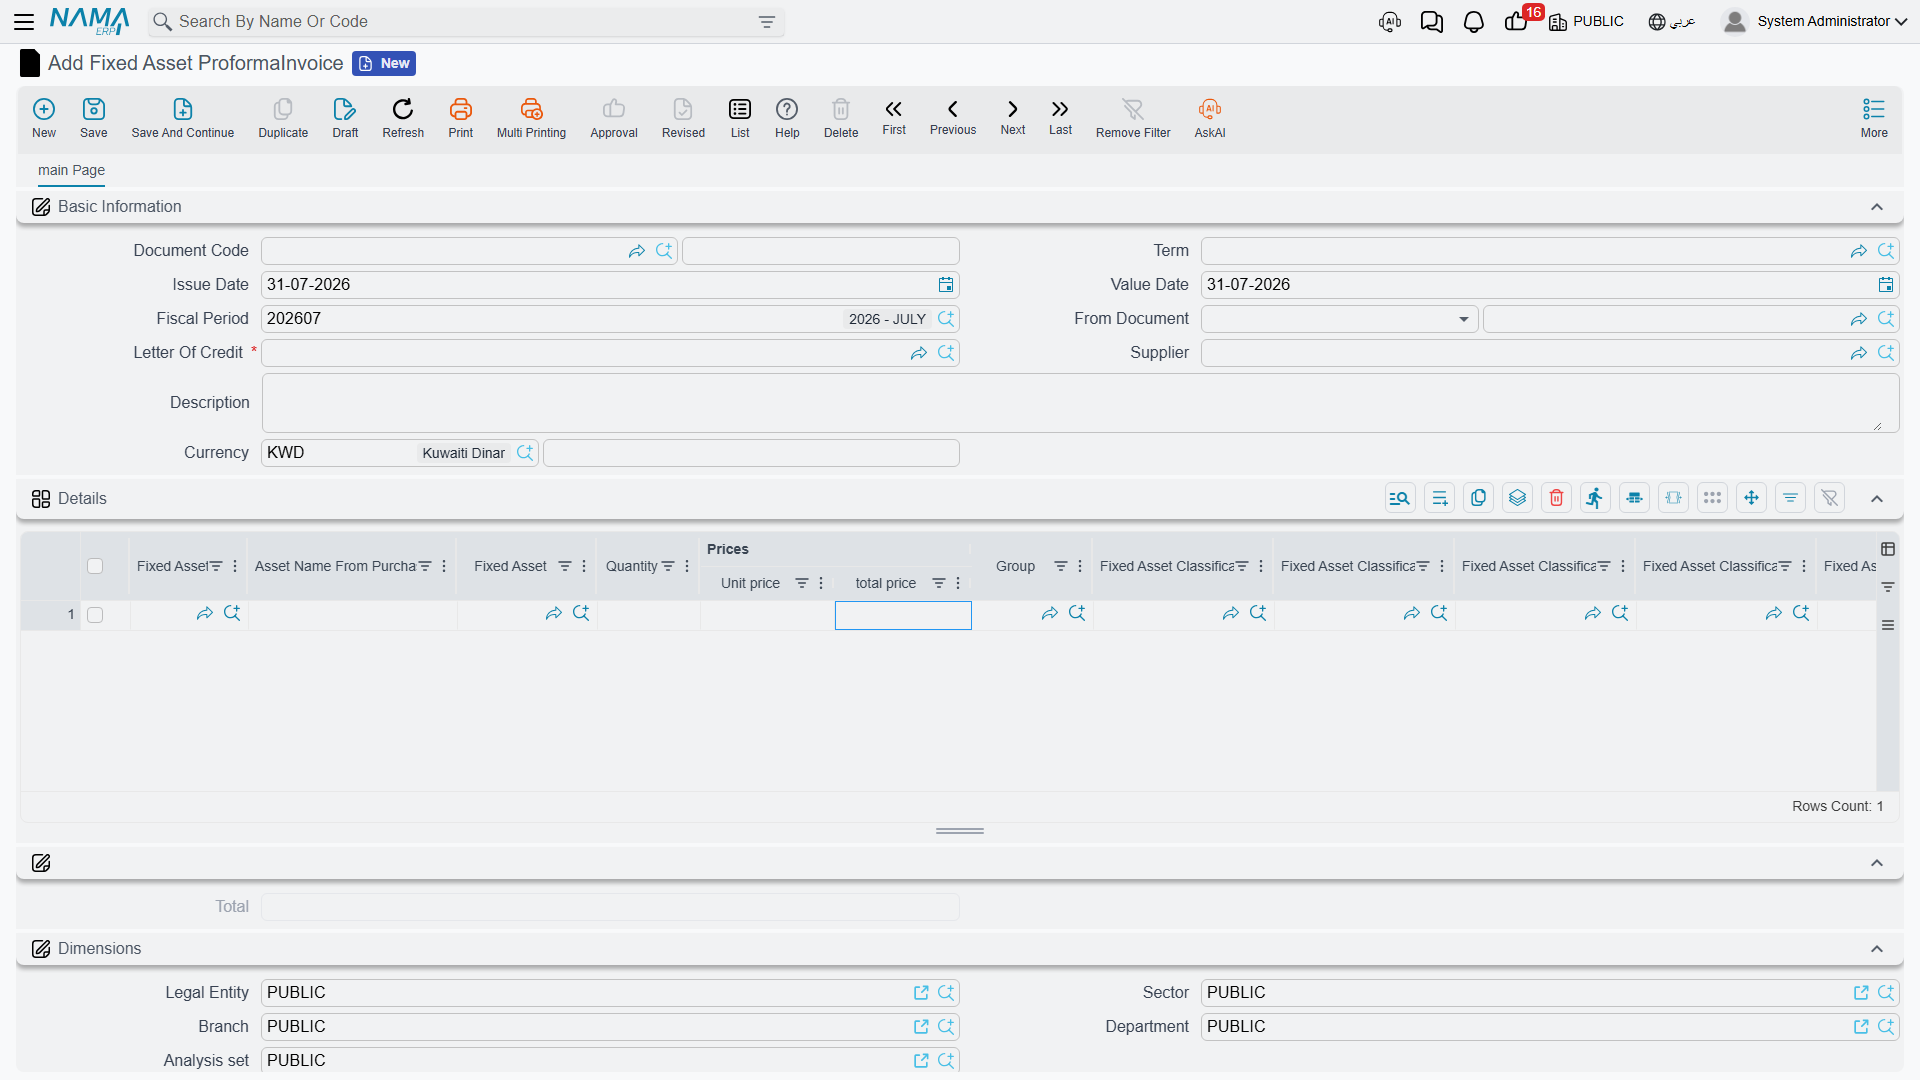This screenshot has width=1920, height=1080.
Task: Print the document
Action: [x=461, y=117]
